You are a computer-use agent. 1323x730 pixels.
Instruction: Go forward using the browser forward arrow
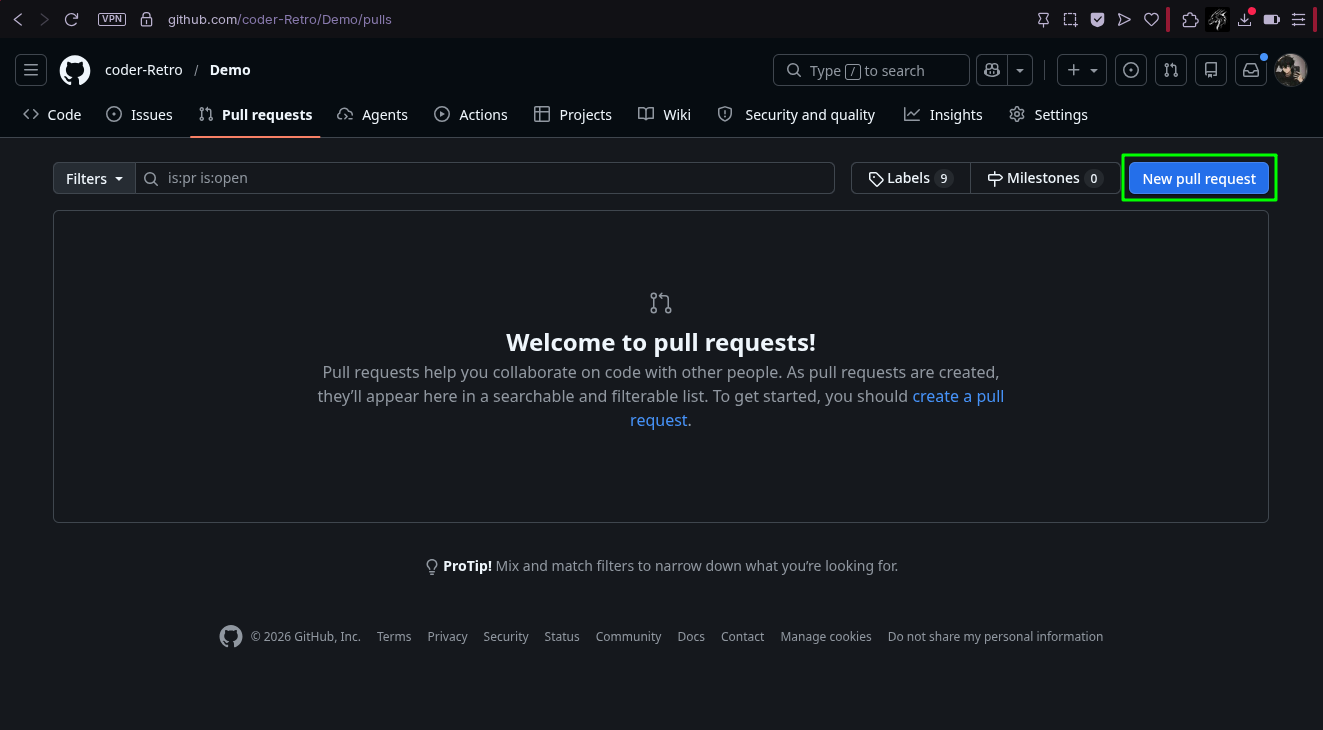44,19
